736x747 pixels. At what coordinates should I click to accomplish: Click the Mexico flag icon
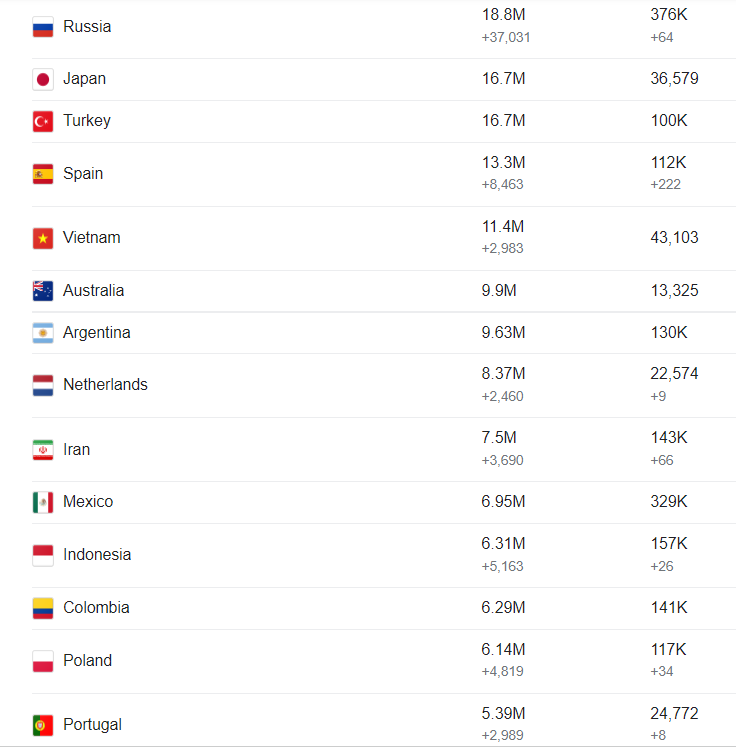point(43,502)
